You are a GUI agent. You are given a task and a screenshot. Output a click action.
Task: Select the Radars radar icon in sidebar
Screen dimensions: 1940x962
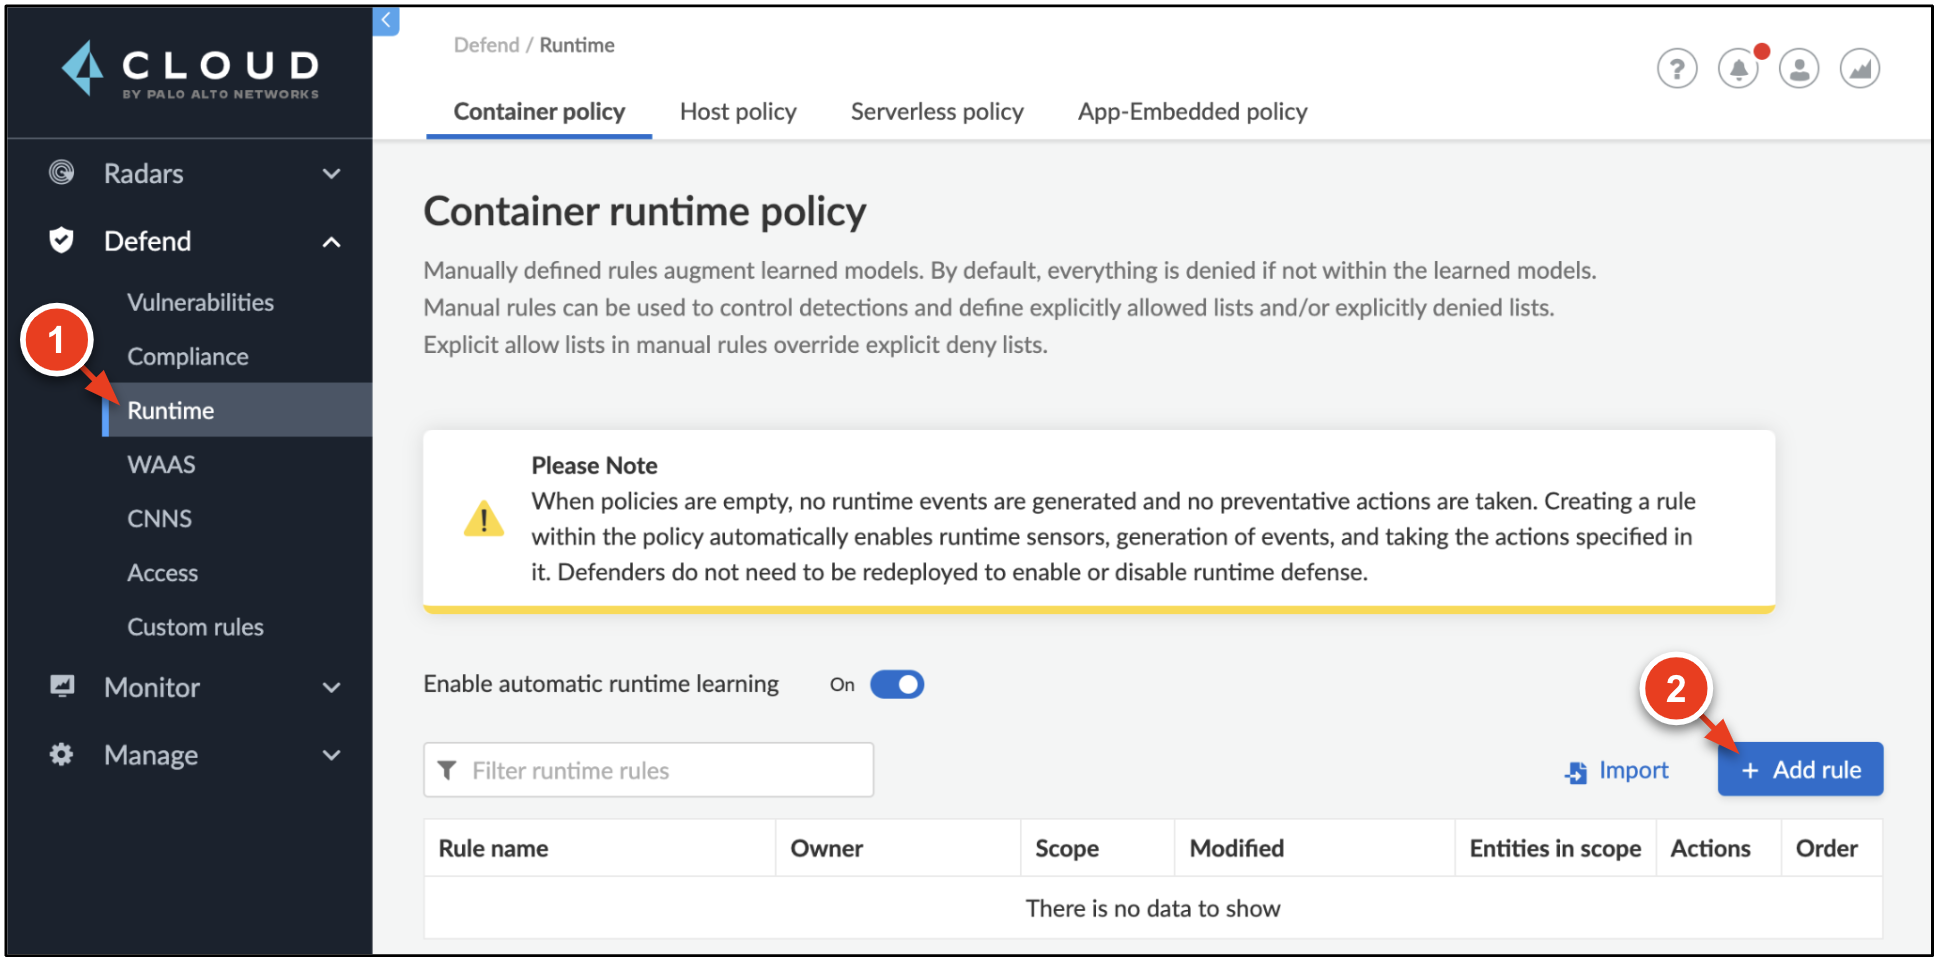click(62, 173)
